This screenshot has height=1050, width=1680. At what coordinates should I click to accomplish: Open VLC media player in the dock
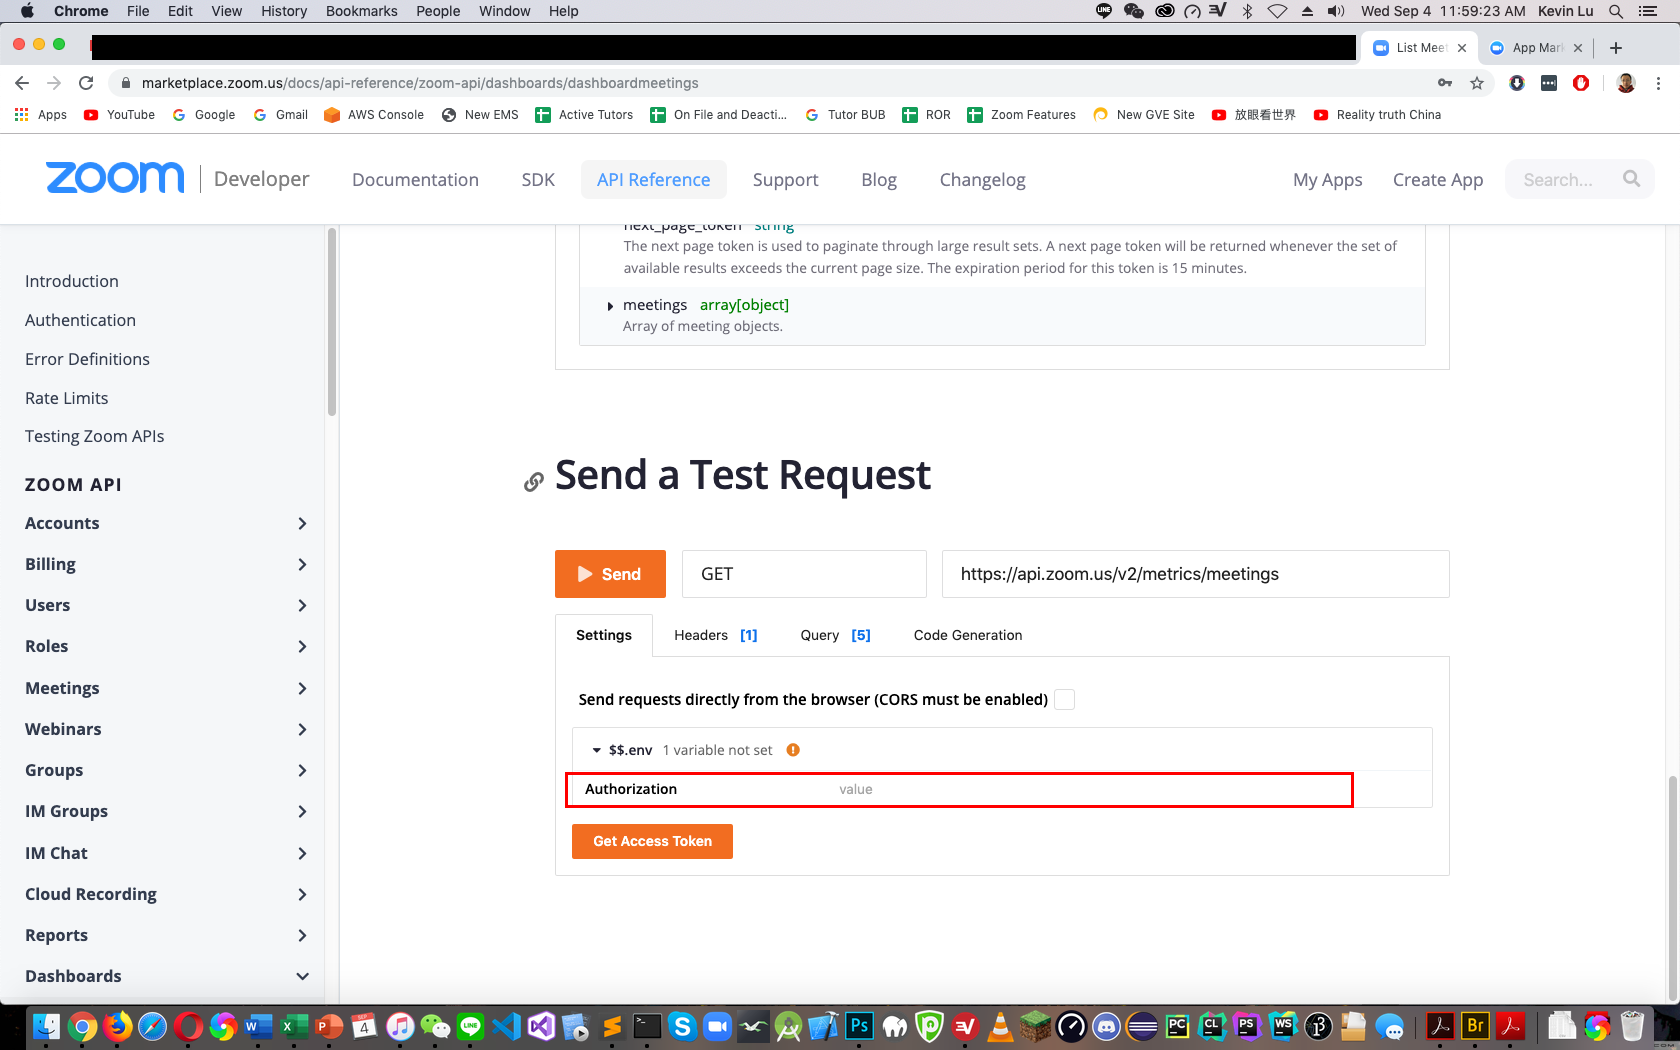[1000, 1026]
